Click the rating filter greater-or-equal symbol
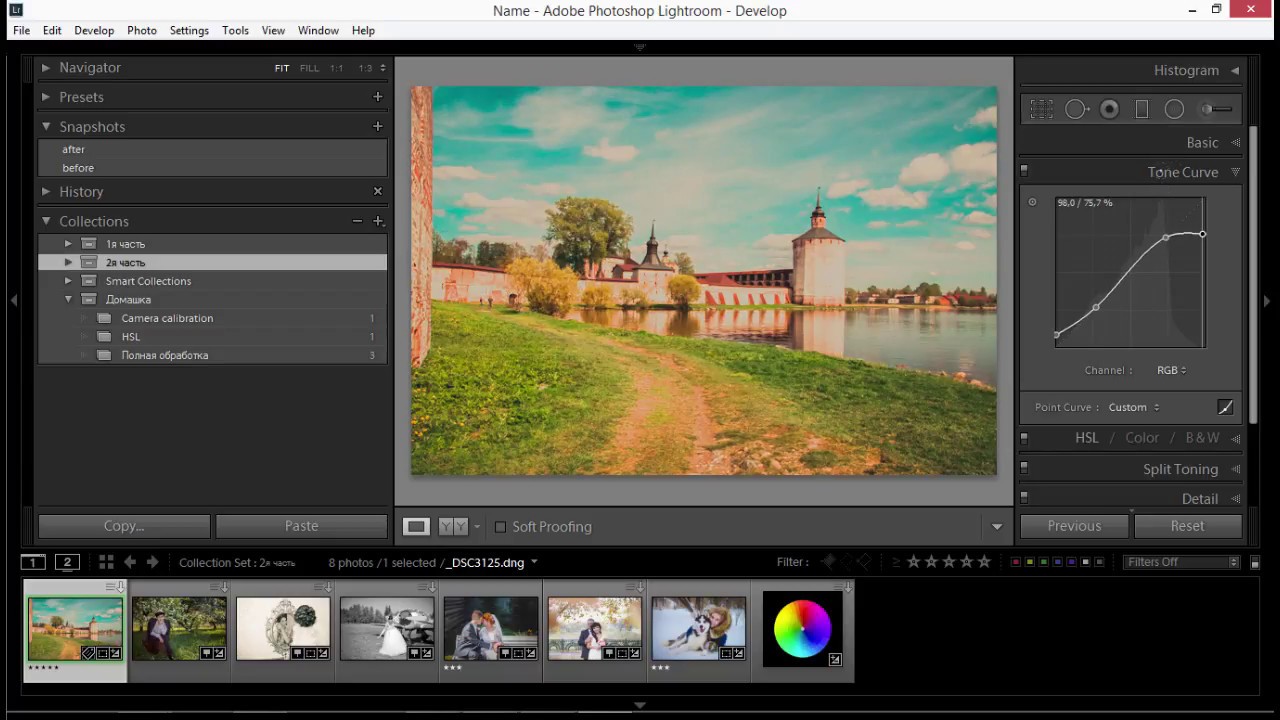The height and width of the screenshot is (720, 1280). pyautogui.click(x=896, y=562)
